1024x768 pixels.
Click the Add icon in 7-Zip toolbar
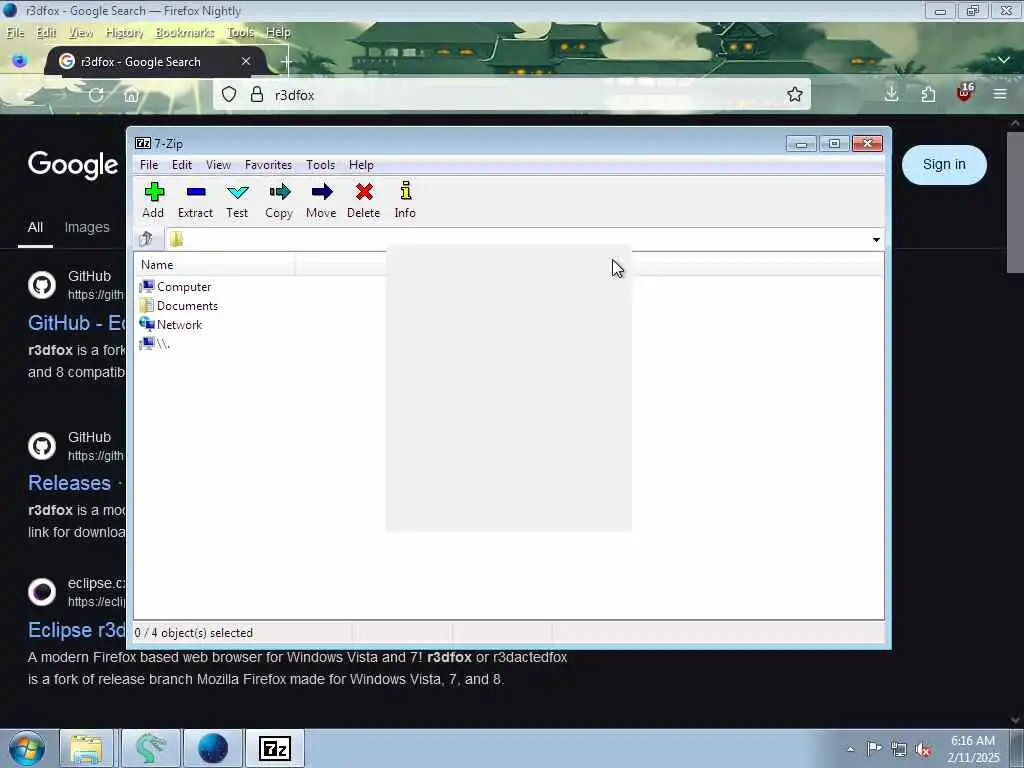click(153, 200)
